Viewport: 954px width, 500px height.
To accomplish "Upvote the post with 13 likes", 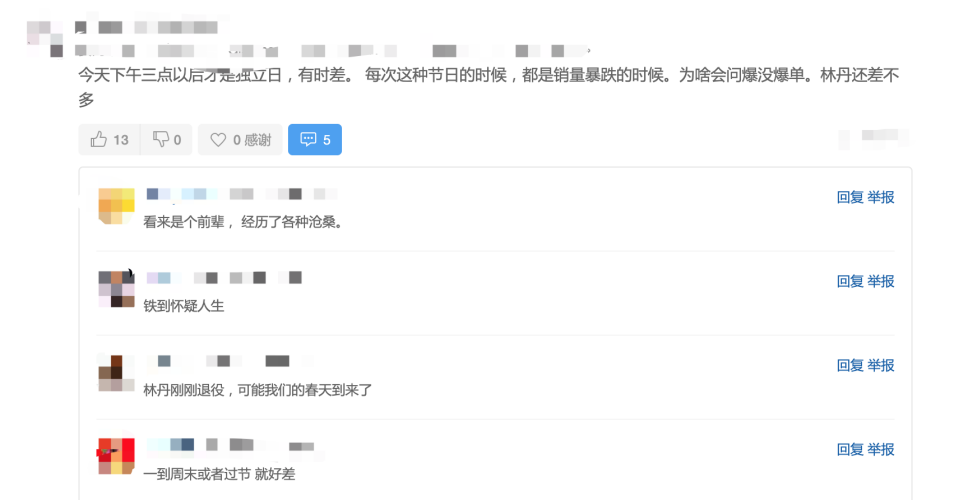I will [110, 140].
